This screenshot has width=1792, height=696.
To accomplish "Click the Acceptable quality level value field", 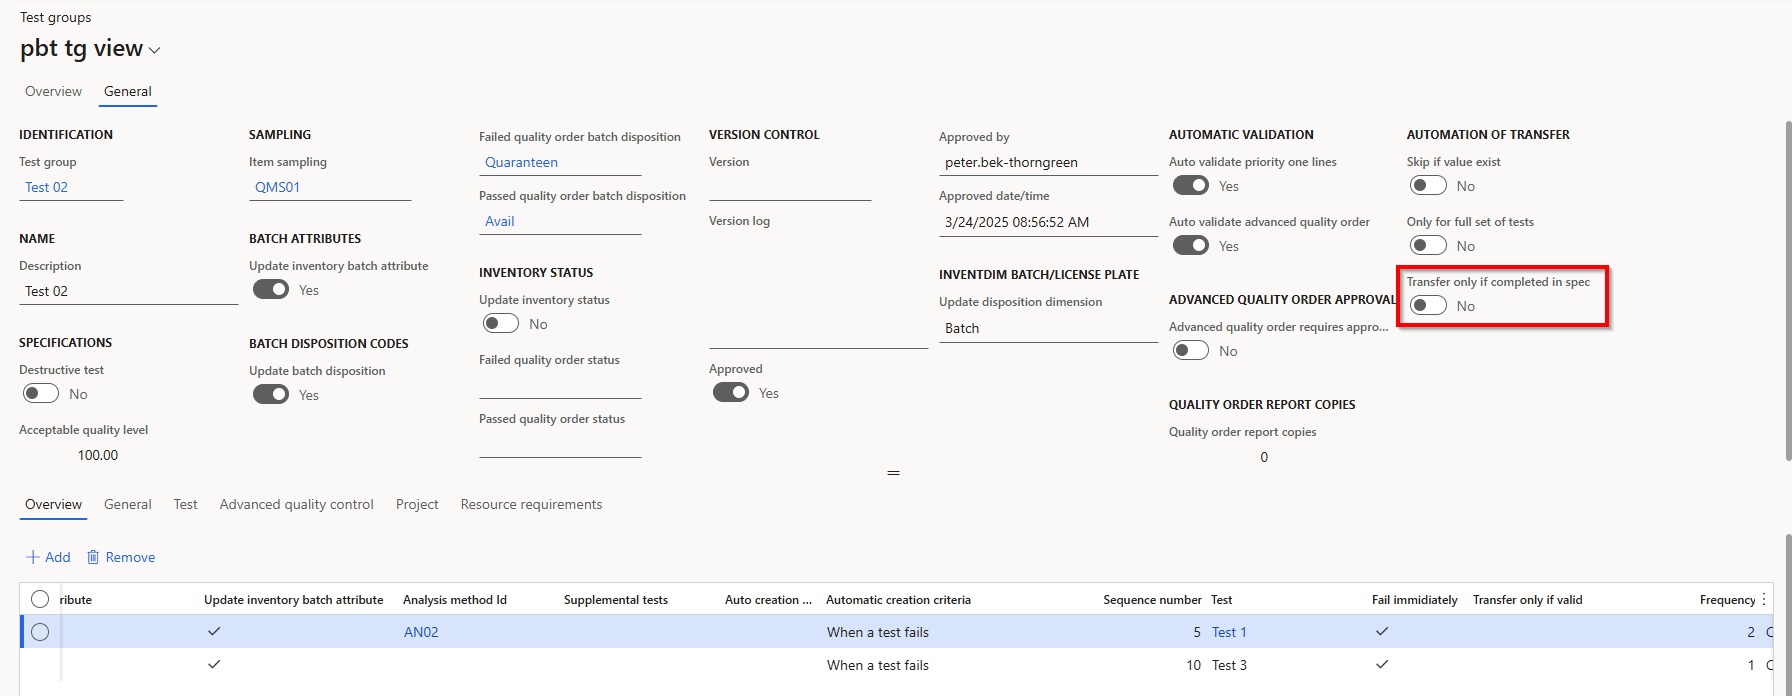I will (98, 455).
